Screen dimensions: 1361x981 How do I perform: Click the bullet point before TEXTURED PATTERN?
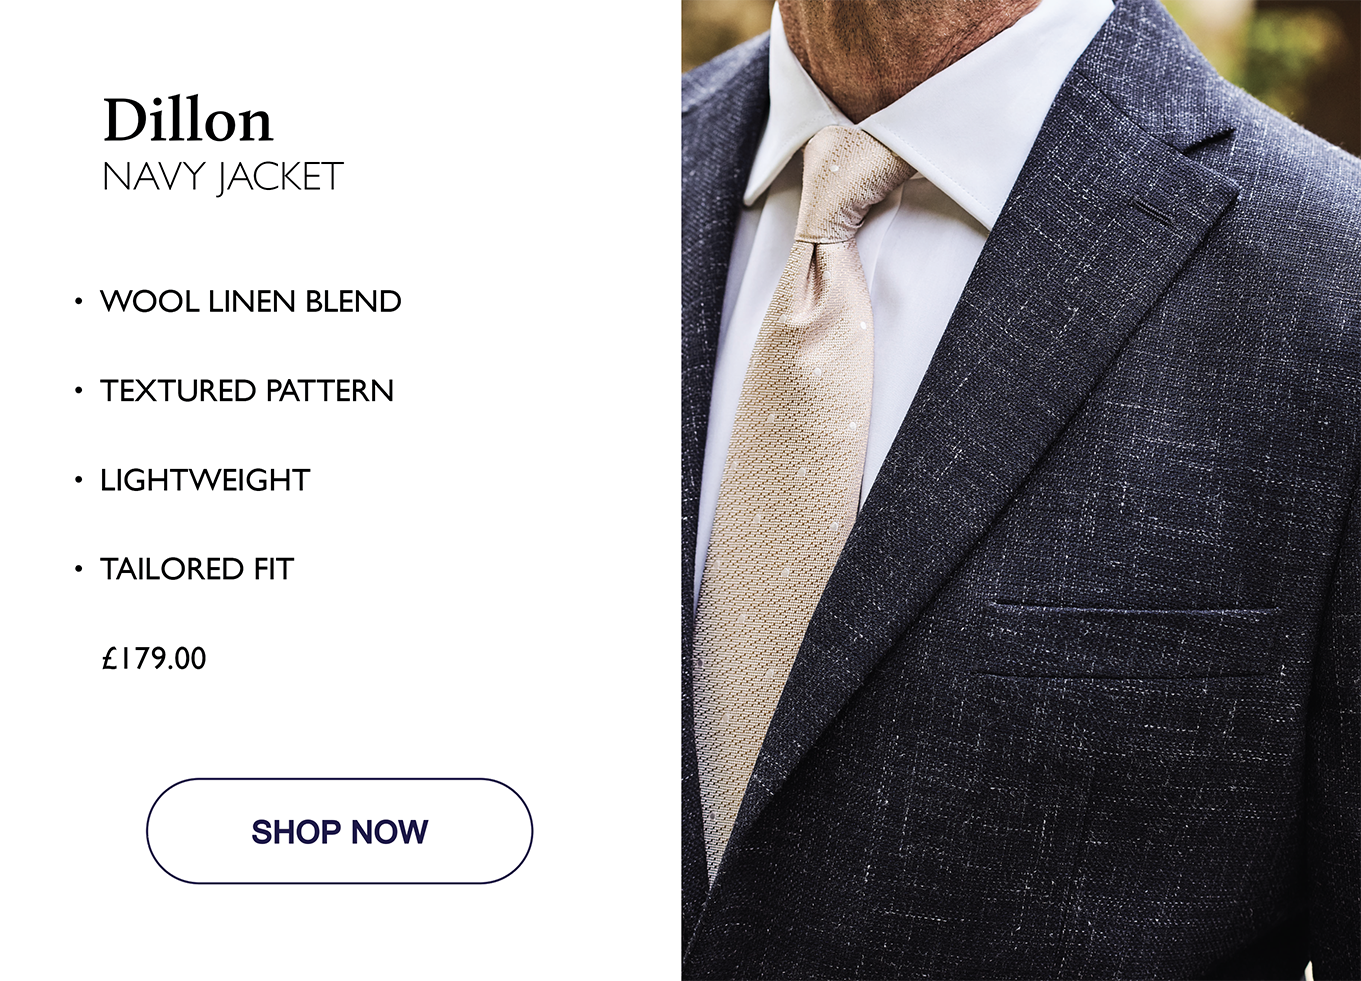78,390
